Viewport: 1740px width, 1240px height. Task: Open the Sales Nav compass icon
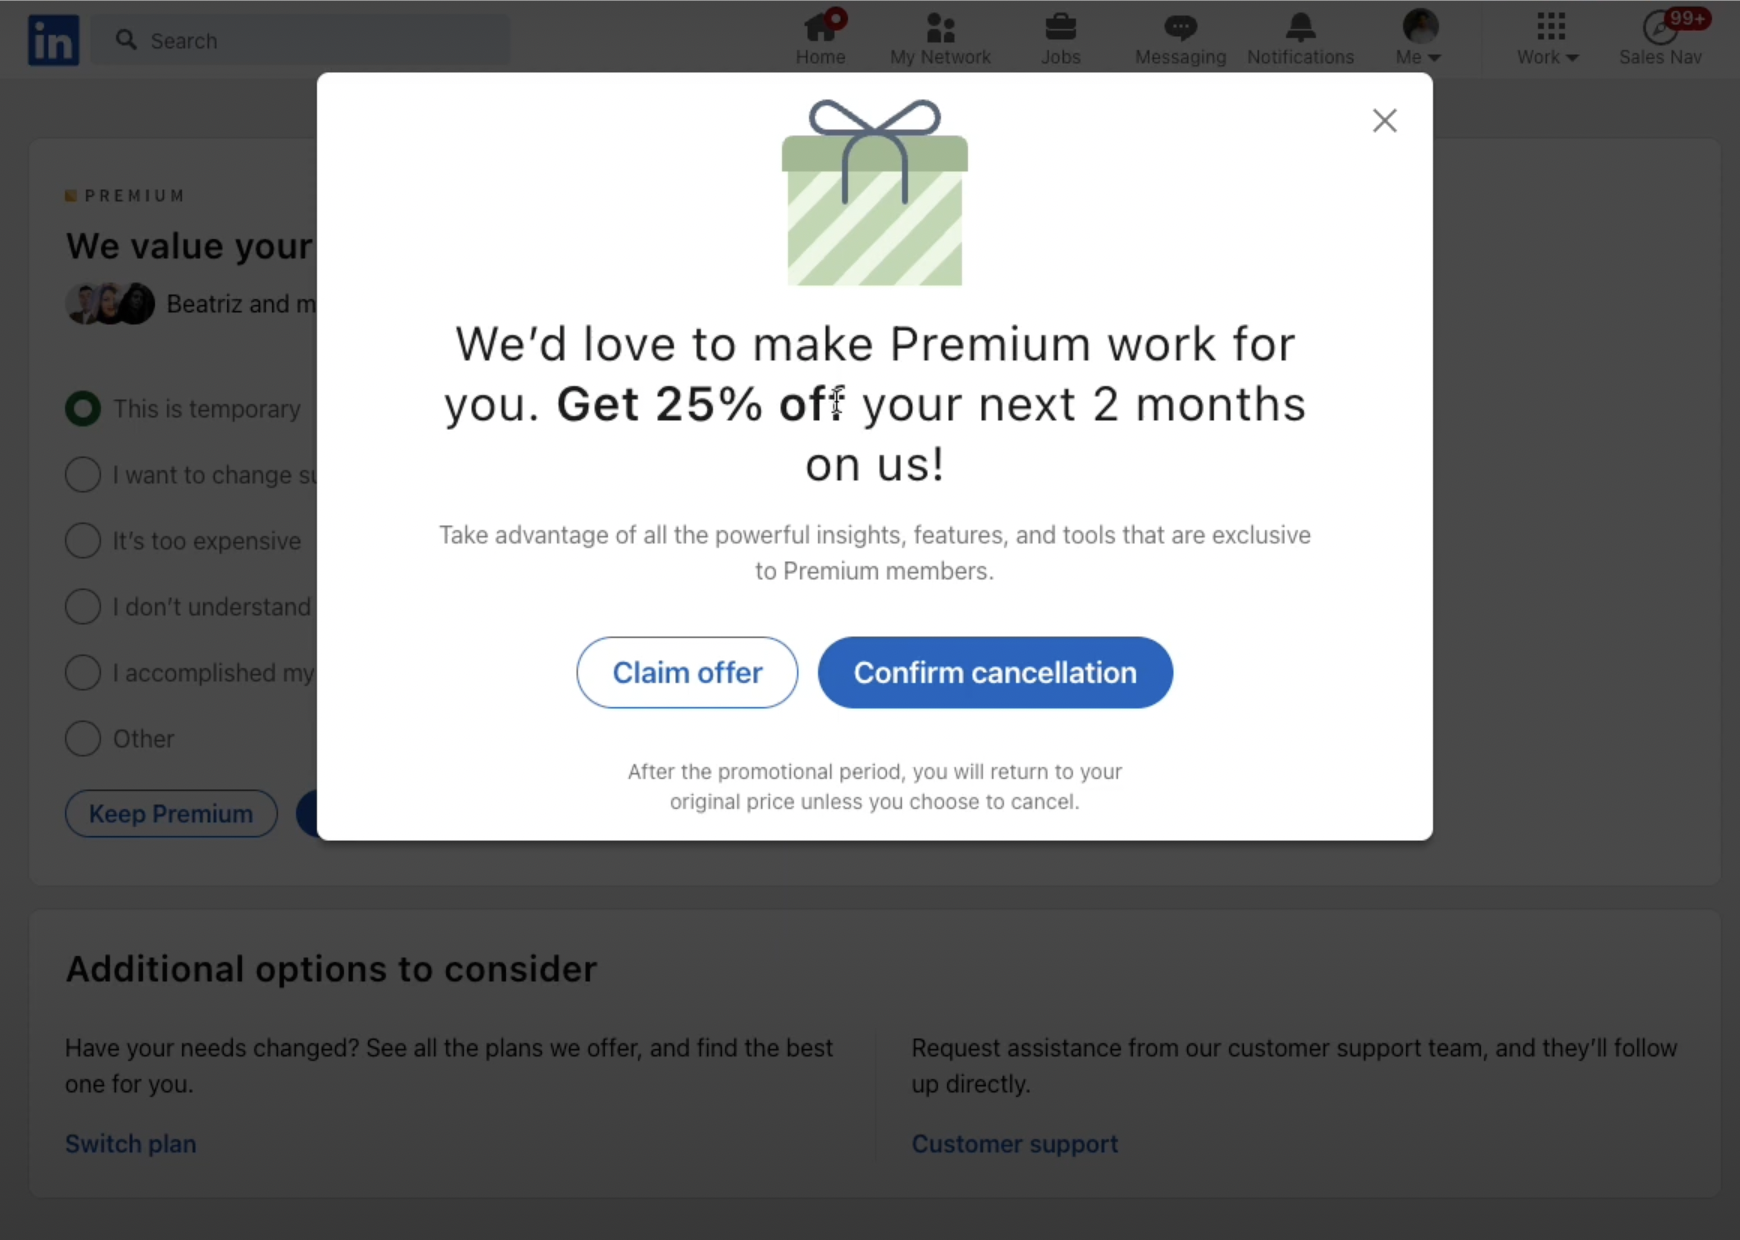1661,27
